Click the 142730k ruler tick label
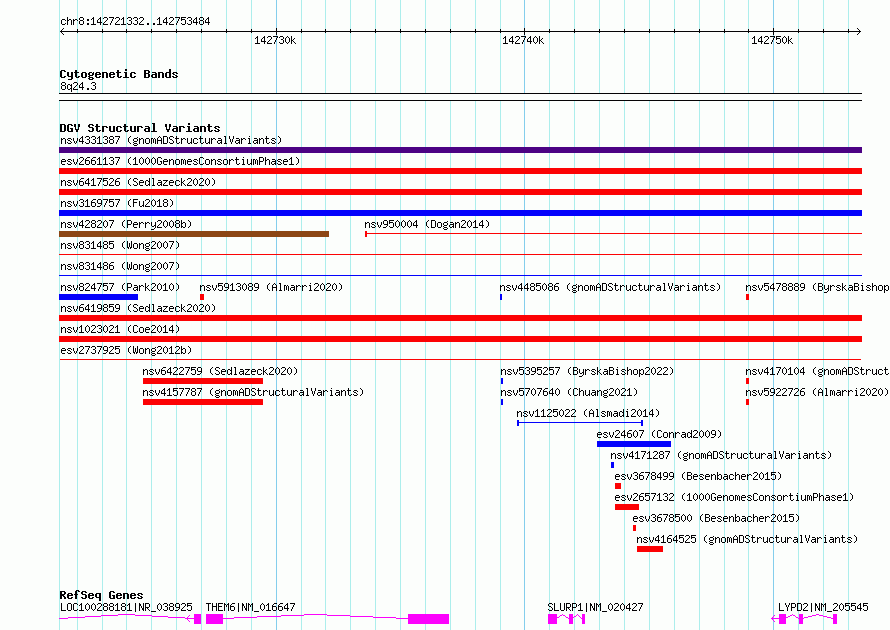 click(275, 40)
